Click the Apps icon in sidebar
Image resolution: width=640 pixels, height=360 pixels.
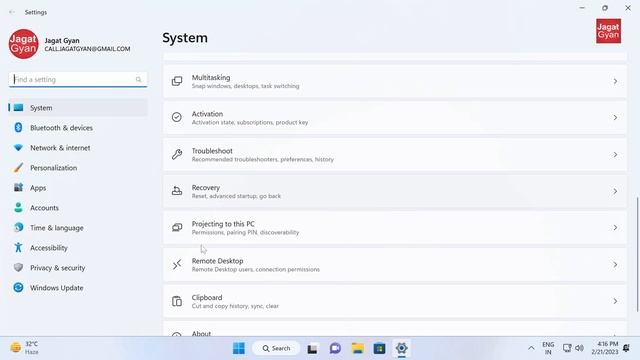pyautogui.click(x=18, y=187)
